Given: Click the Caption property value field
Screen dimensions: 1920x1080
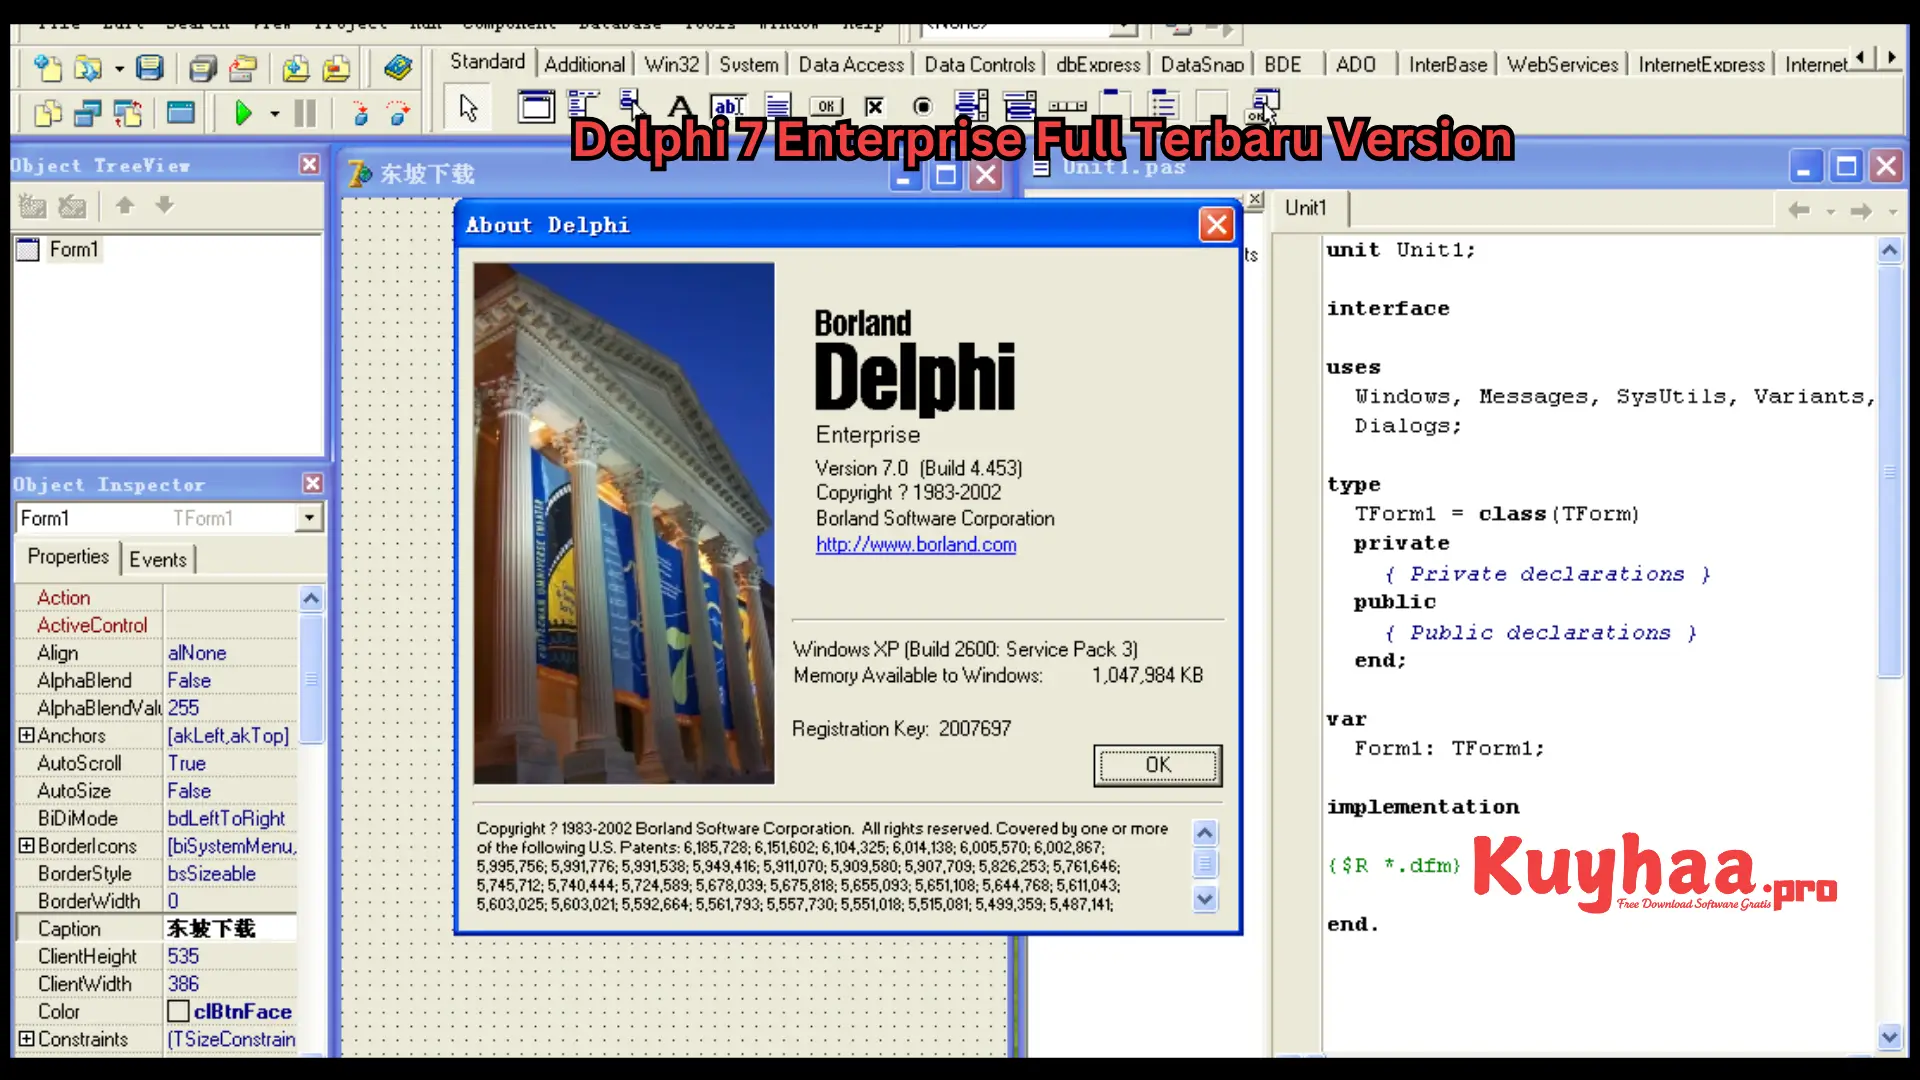Looking at the screenshot, I should pyautogui.click(x=231, y=929).
